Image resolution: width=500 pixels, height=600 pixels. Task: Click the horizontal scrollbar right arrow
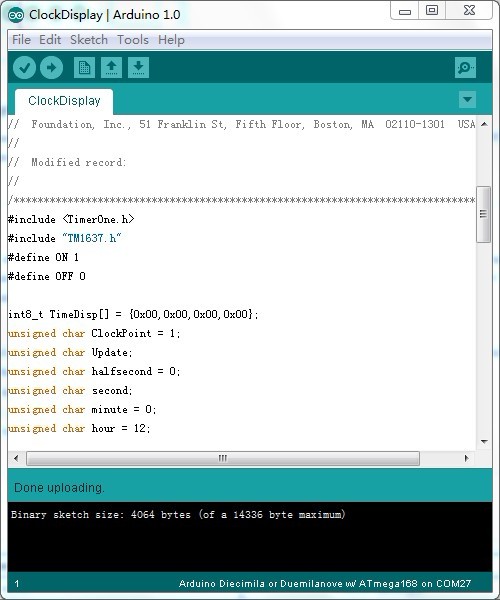click(466, 458)
